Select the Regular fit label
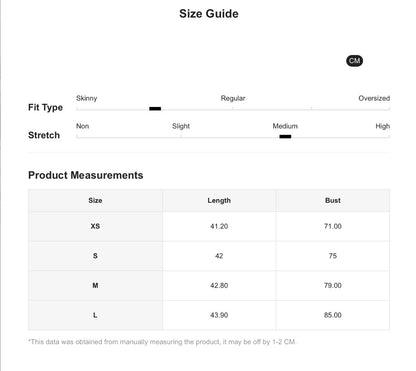The width and height of the screenshot is (416, 371). [x=233, y=98]
